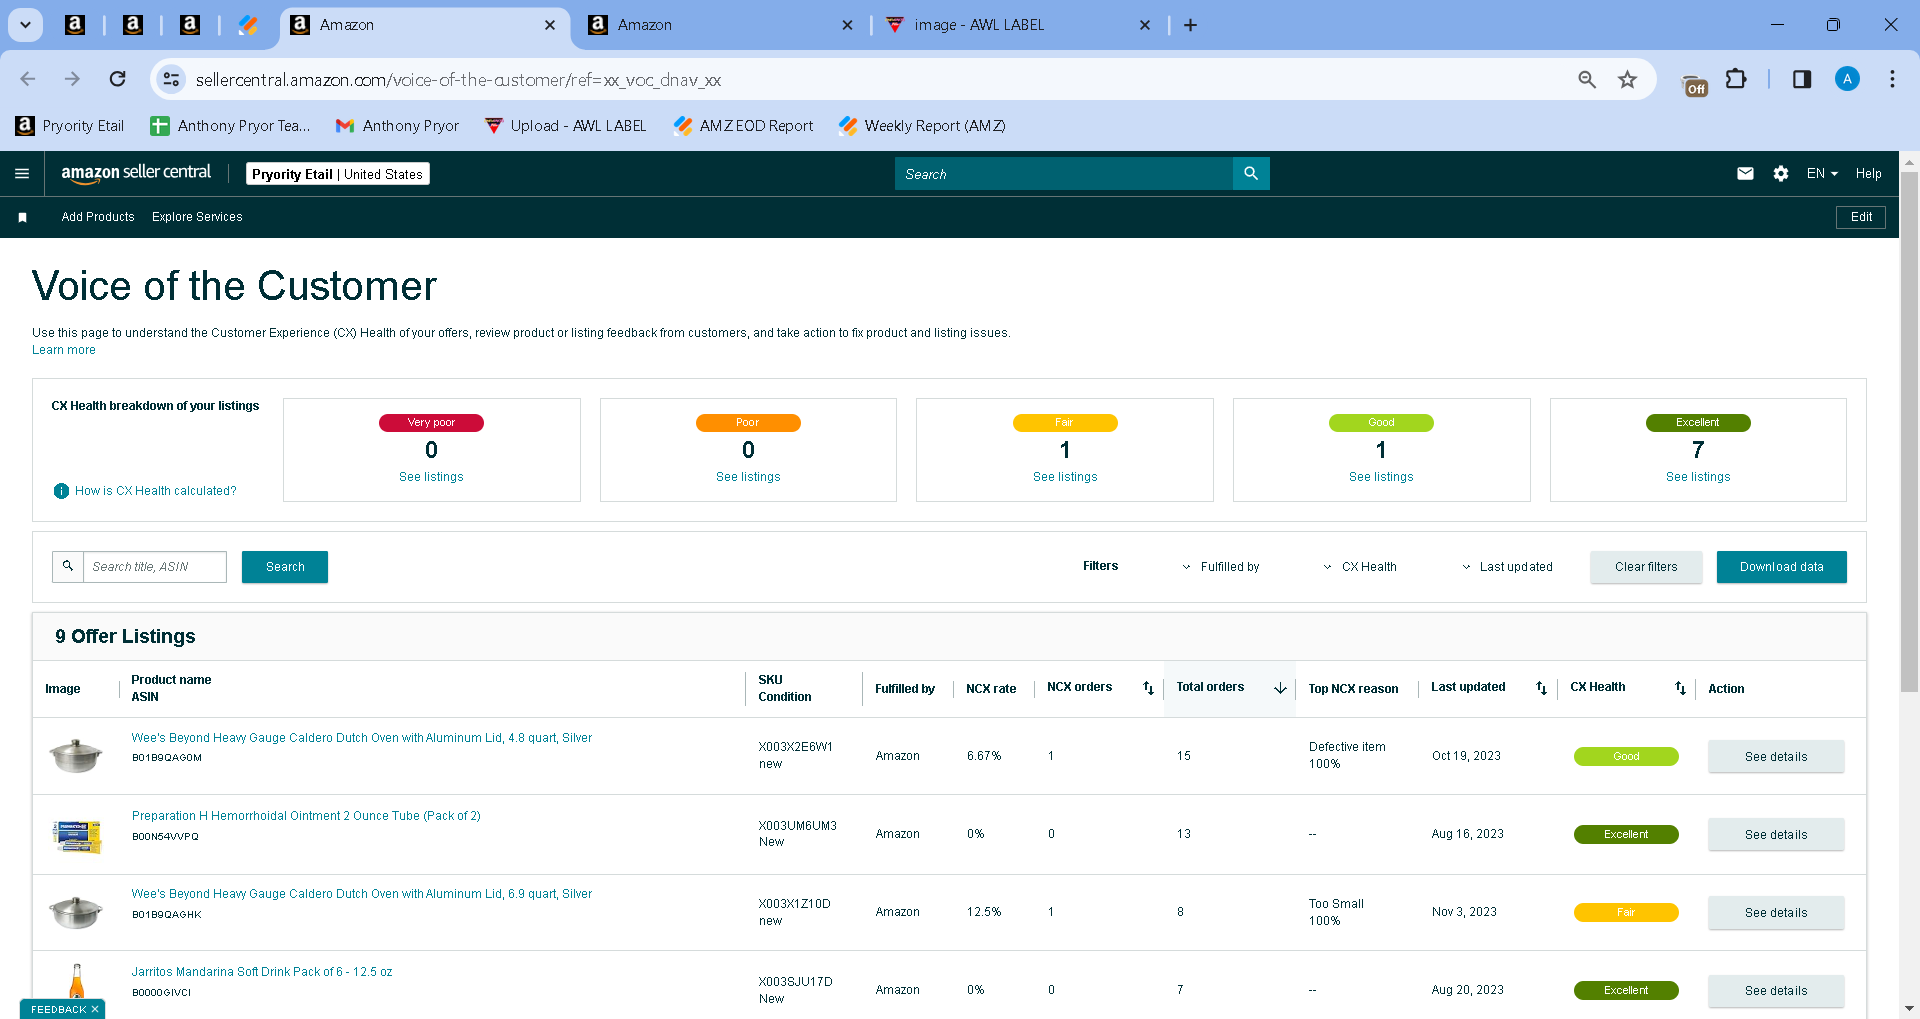Open the messages envelope icon
1920x1019 pixels.
(1745, 174)
